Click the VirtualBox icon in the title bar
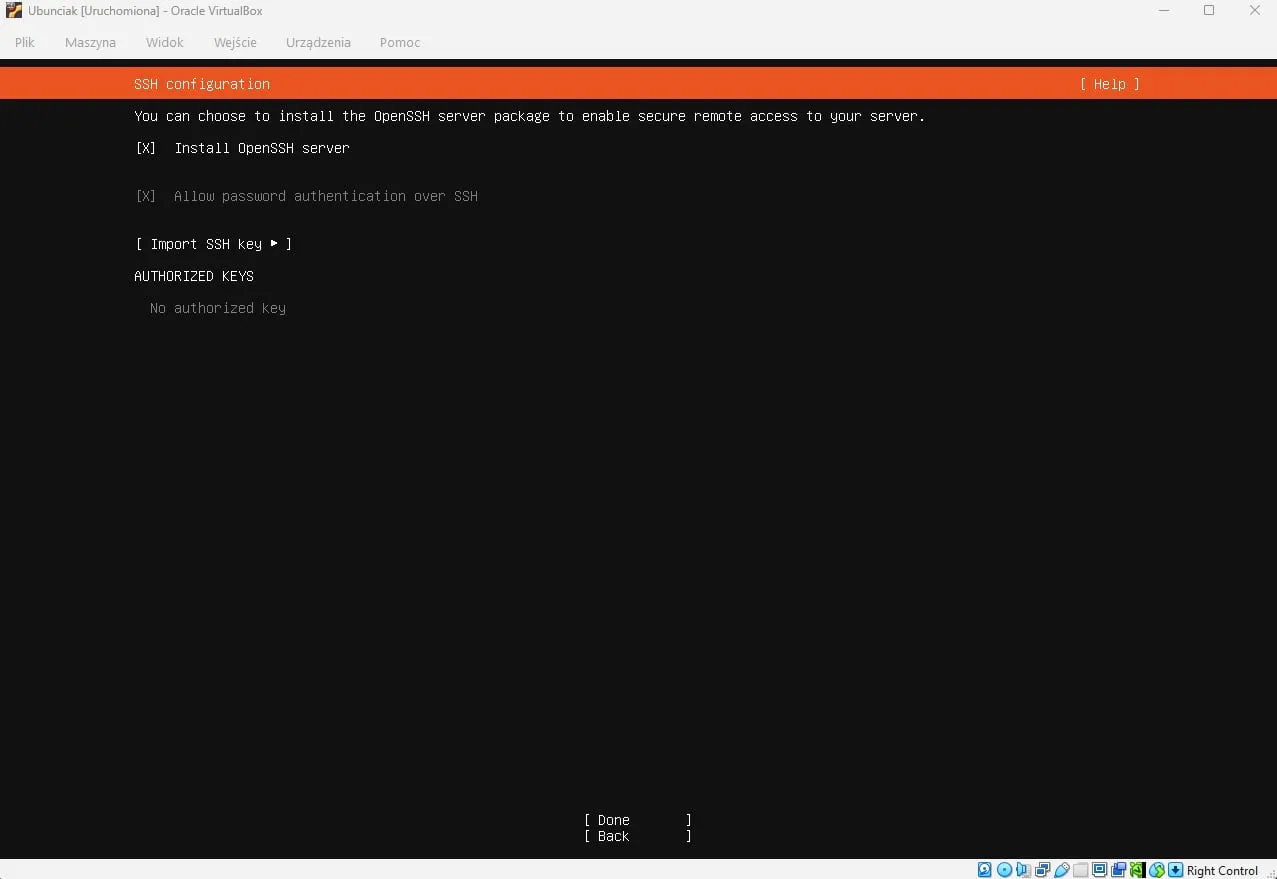 14,11
